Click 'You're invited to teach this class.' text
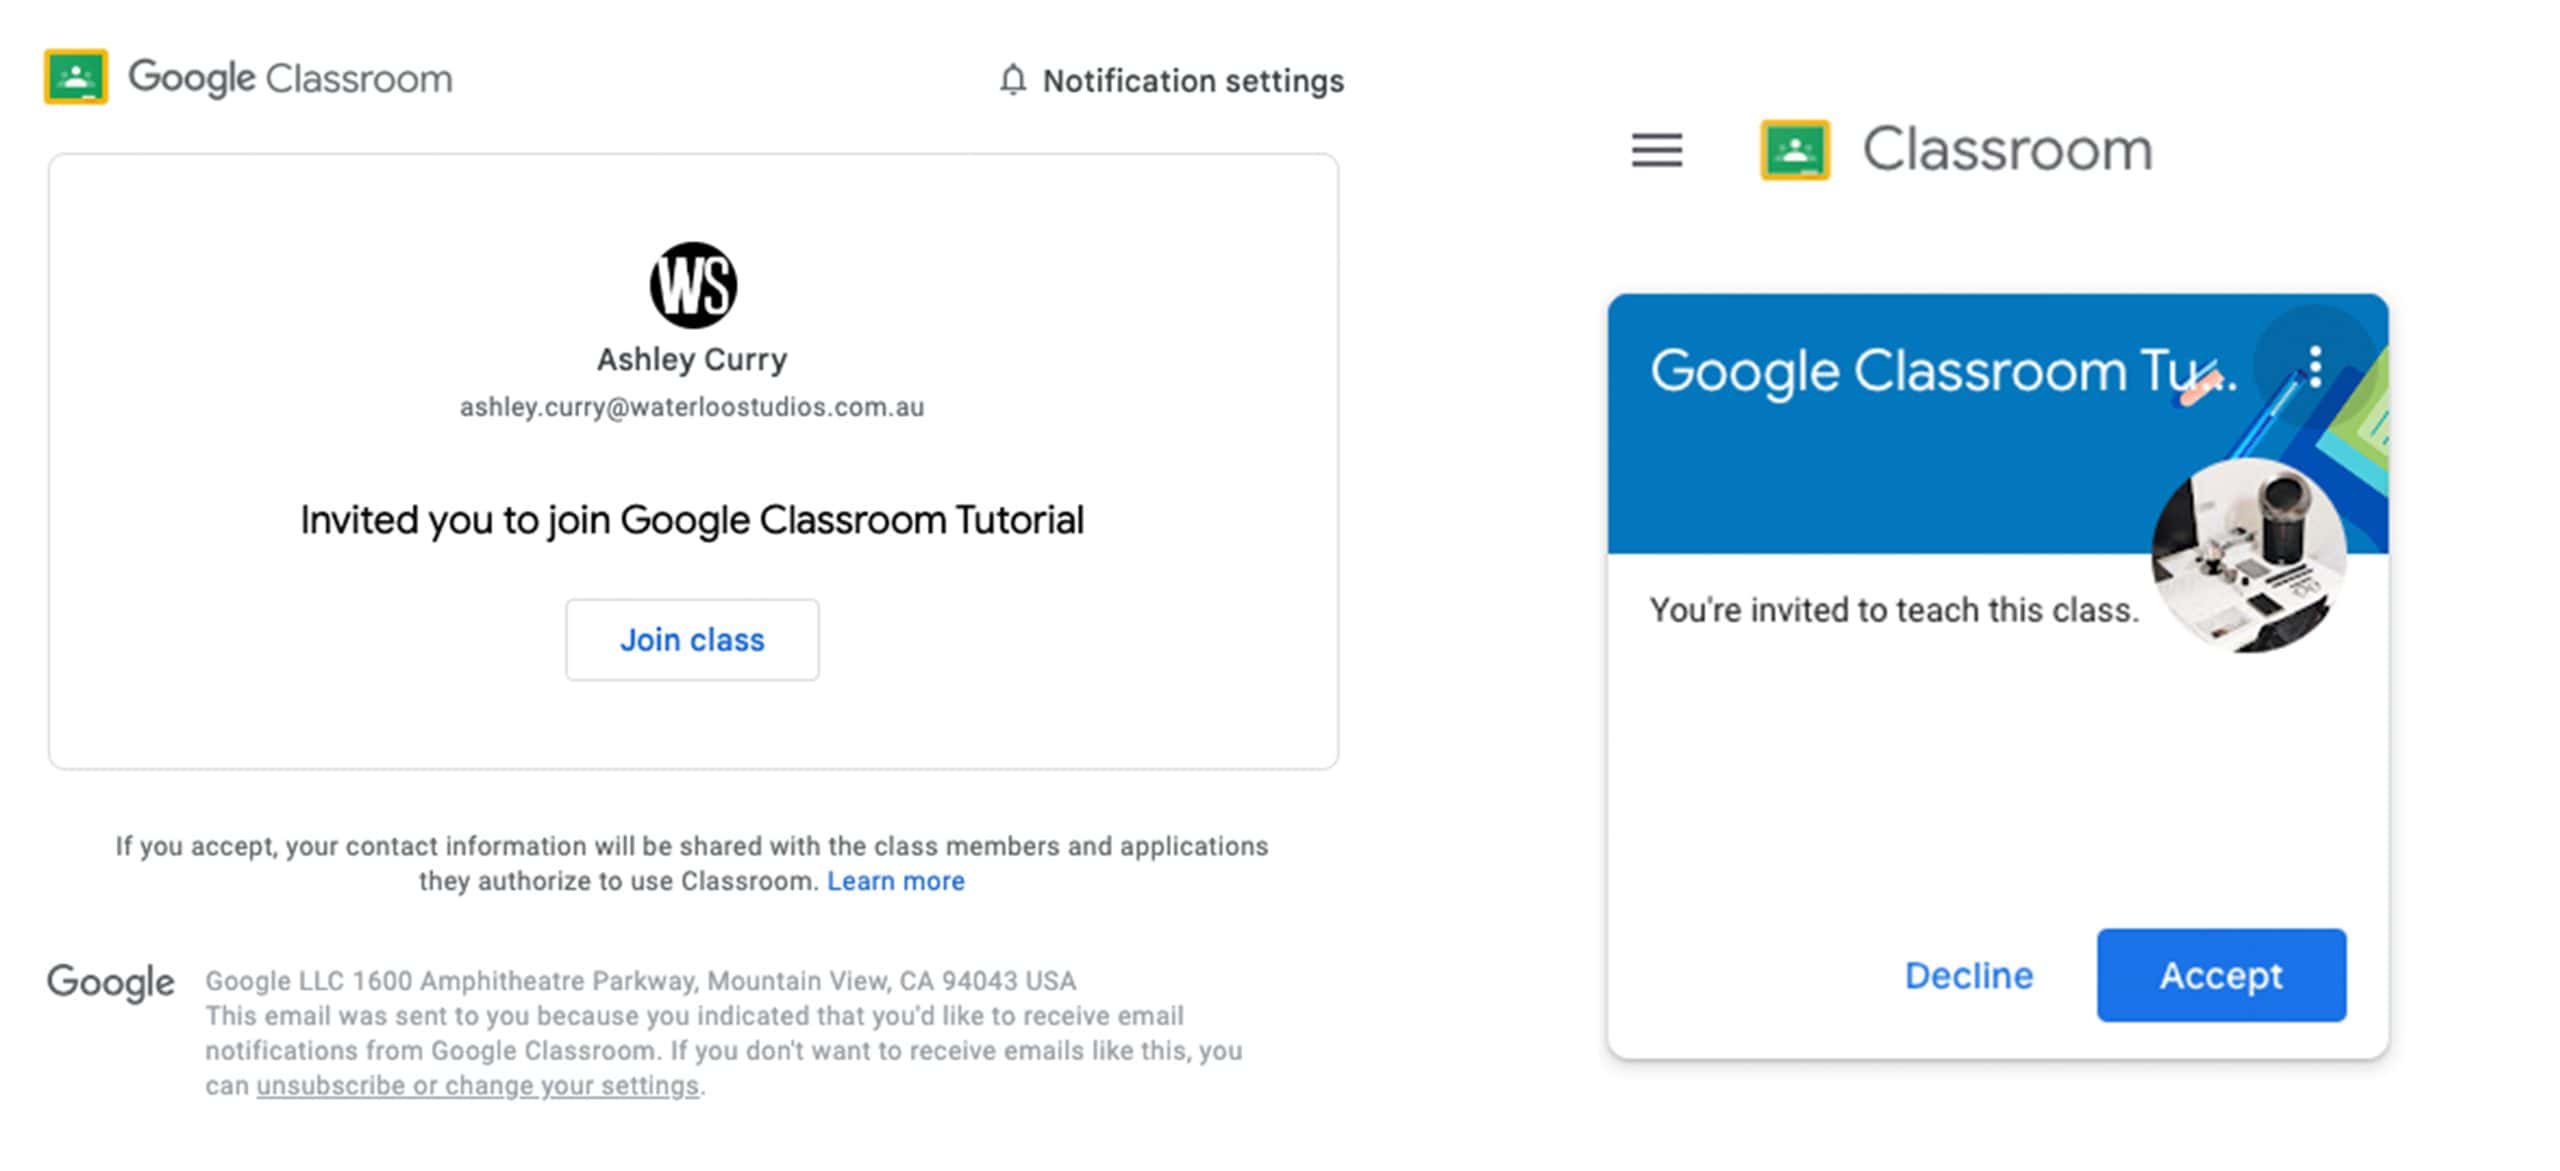 (x=1894, y=610)
